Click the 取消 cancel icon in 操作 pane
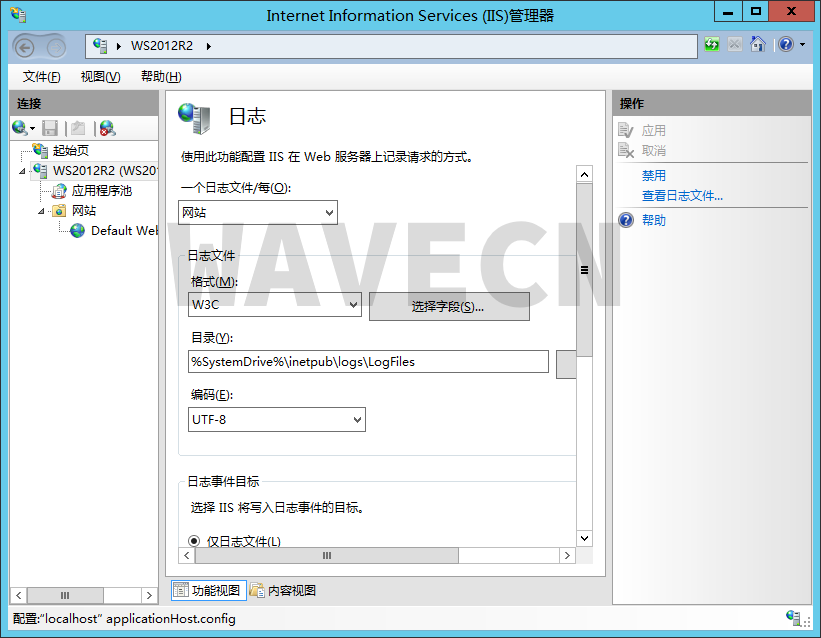Viewport: 821px width, 638px height. click(625, 151)
